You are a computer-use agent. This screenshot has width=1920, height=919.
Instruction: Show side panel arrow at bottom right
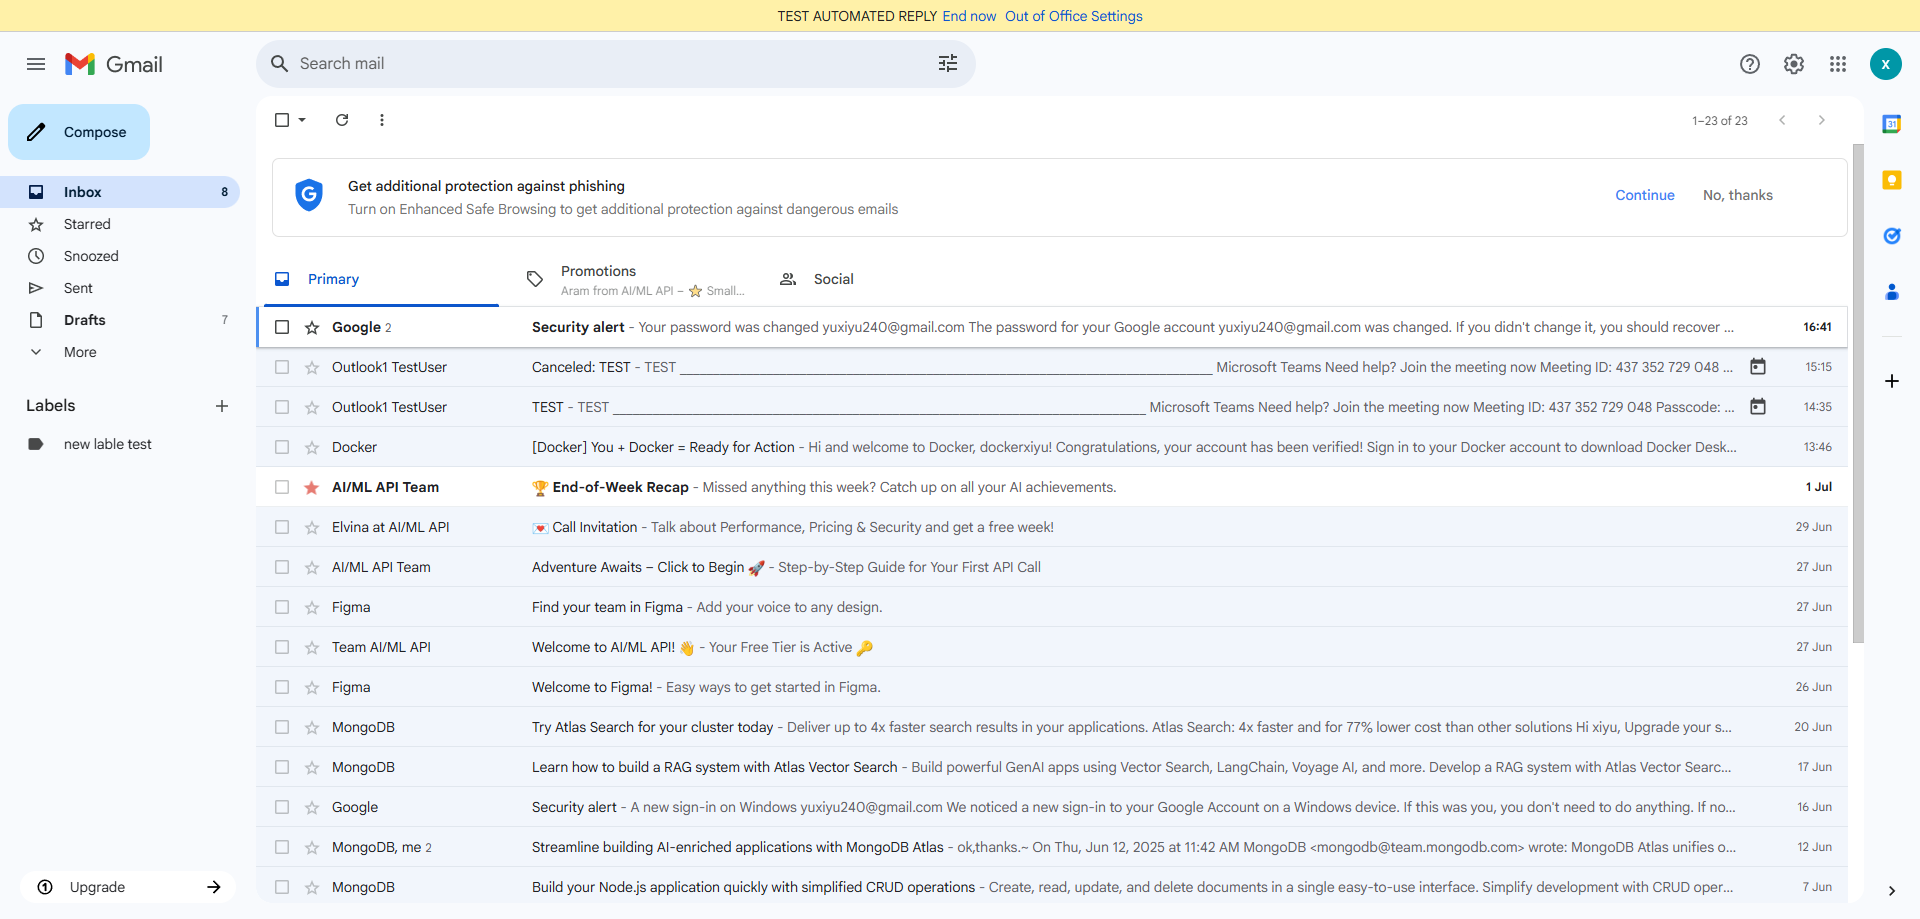tap(1892, 891)
